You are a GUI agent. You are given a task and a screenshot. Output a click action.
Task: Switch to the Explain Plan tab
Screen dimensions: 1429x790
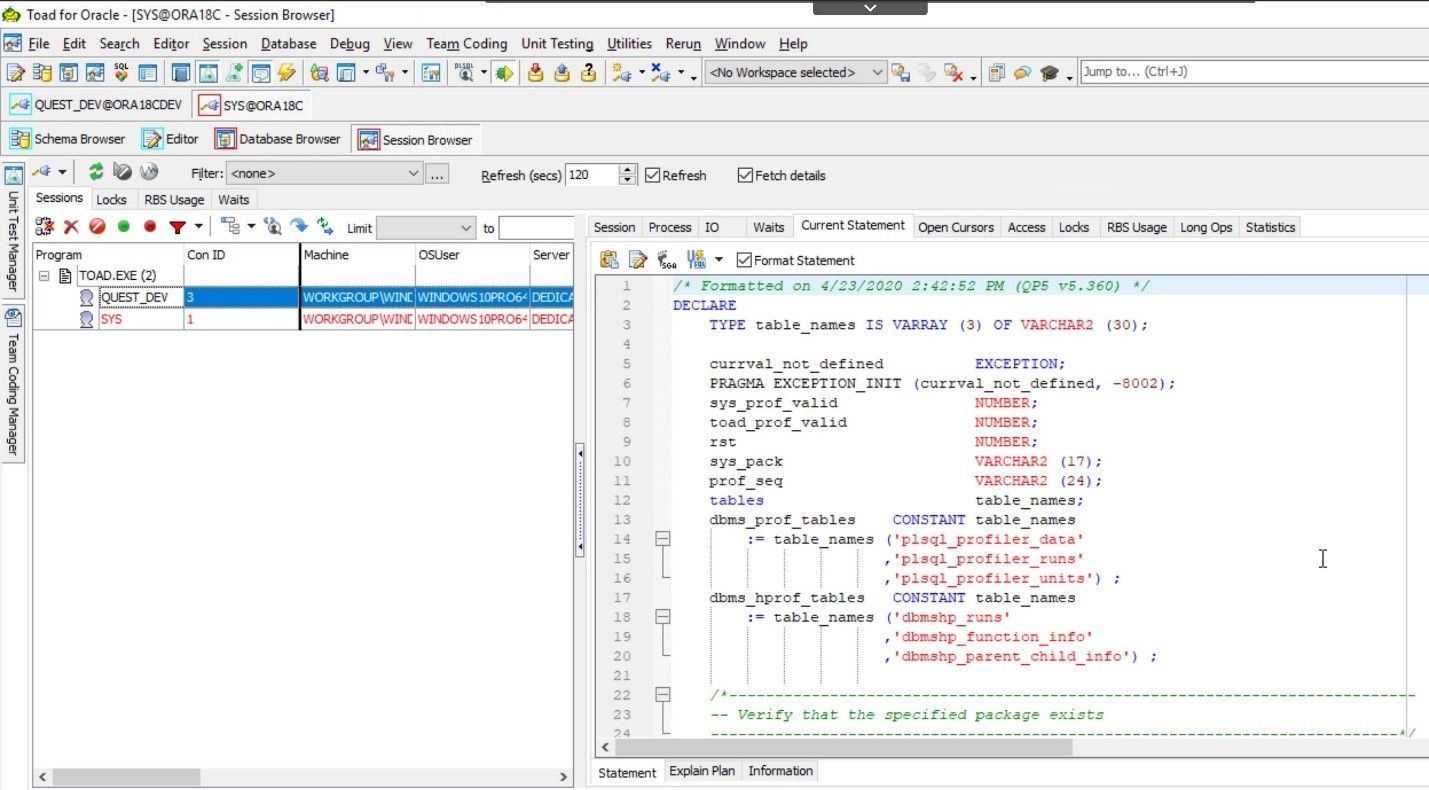[702, 771]
